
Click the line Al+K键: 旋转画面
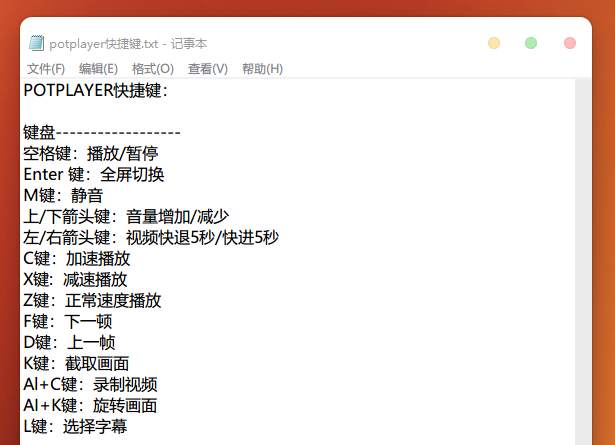click(91, 406)
